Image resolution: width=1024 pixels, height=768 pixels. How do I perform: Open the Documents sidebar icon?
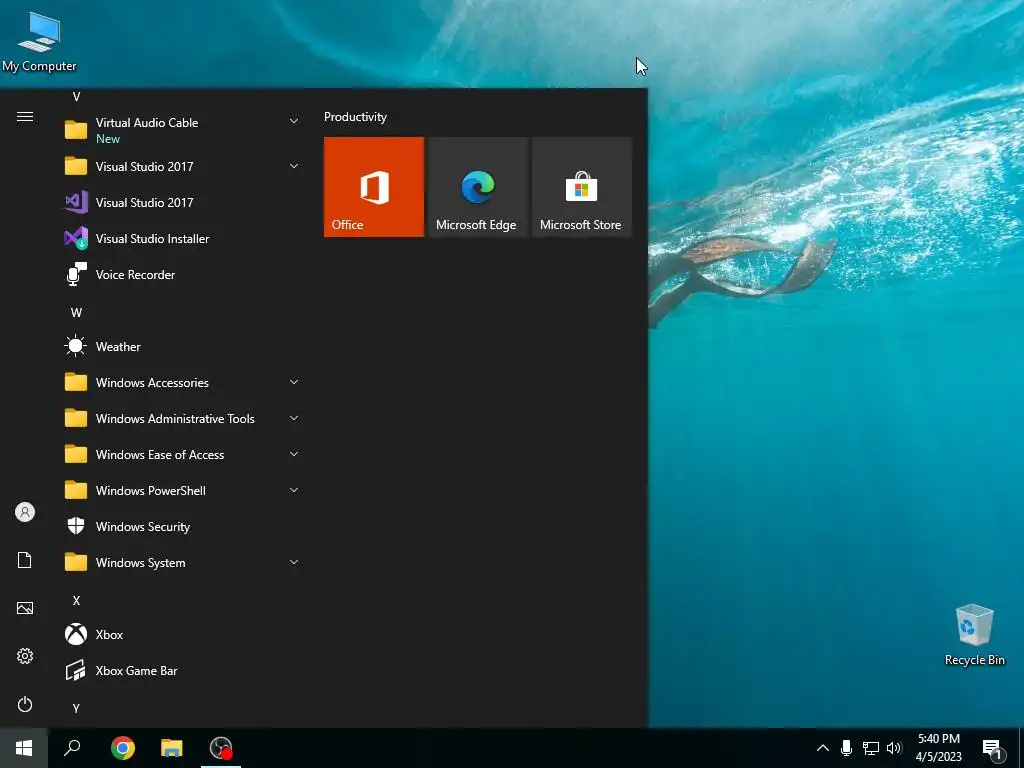click(25, 560)
